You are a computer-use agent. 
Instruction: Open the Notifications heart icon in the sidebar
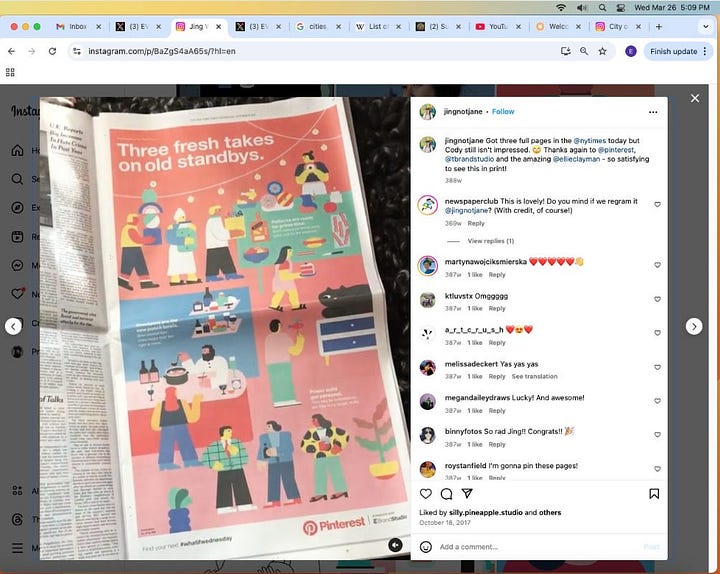pos(17,294)
